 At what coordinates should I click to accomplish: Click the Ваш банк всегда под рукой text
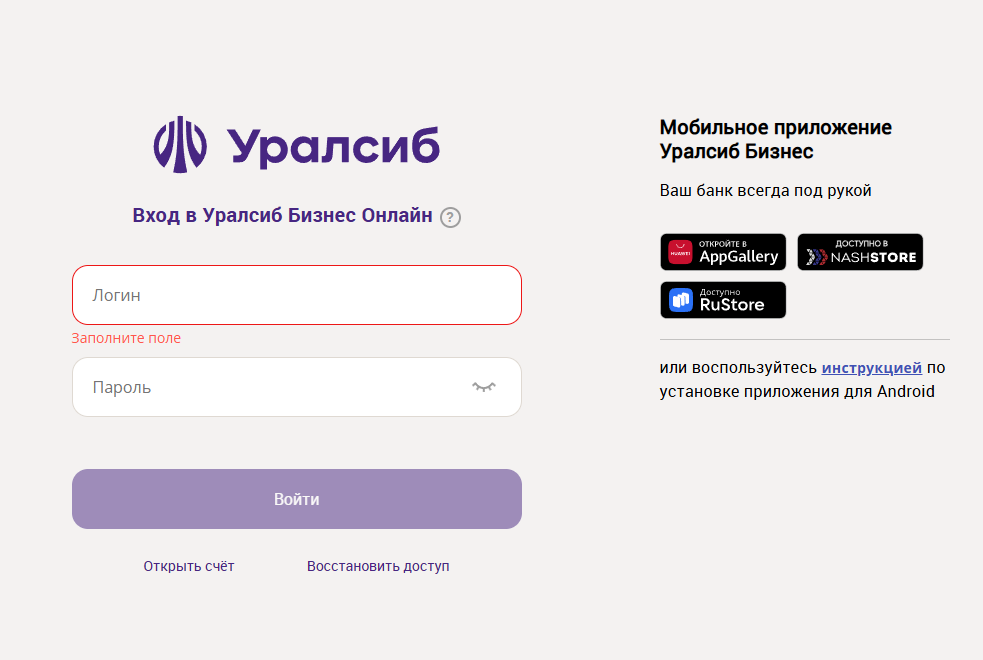point(765,191)
